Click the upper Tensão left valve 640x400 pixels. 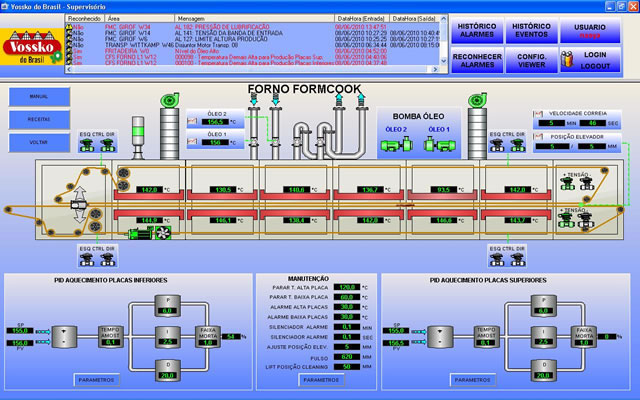coord(567,184)
